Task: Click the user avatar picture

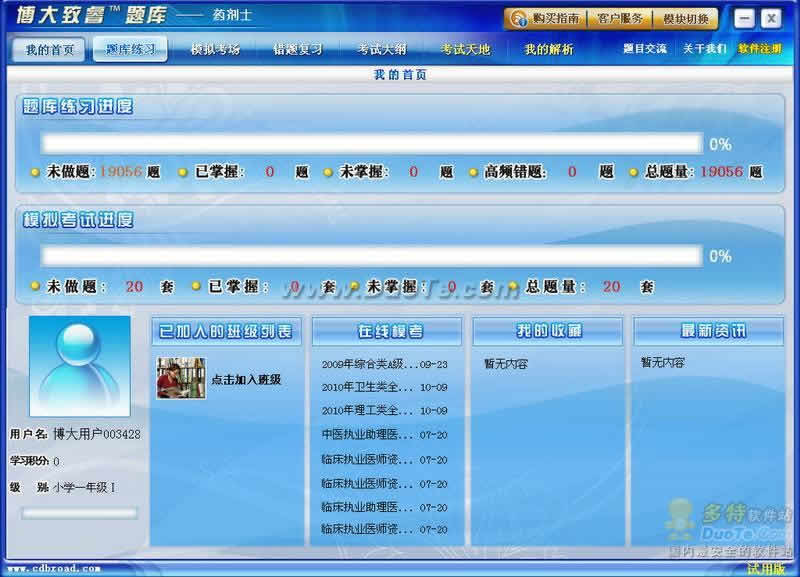Action: pos(80,366)
